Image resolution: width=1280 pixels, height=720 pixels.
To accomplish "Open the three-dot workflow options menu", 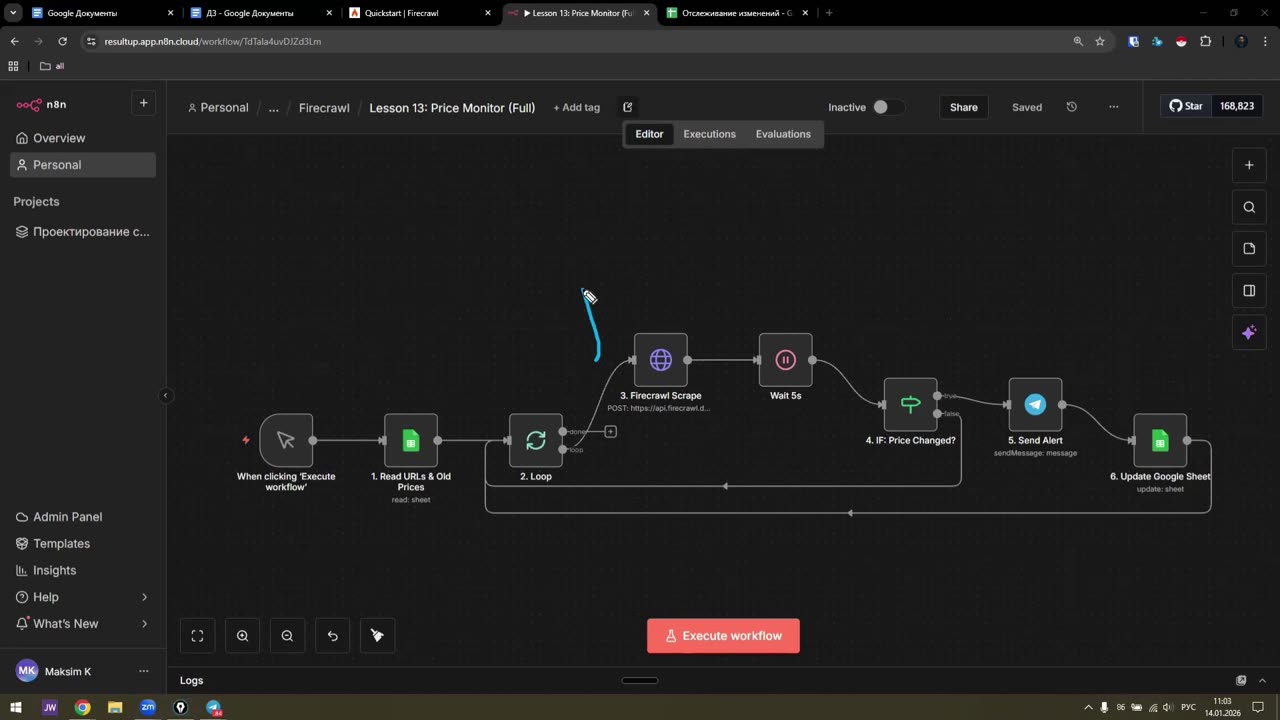I will pyautogui.click(x=1114, y=107).
